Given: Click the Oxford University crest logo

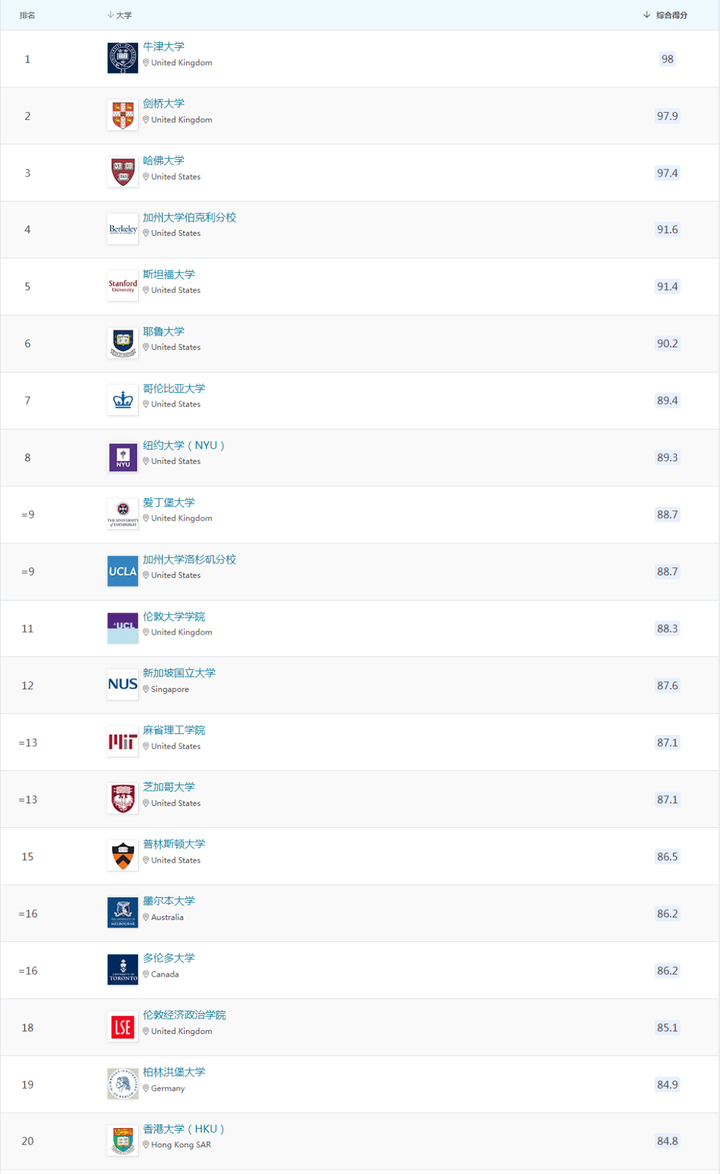Looking at the screenshot, I should coord(123,58).
